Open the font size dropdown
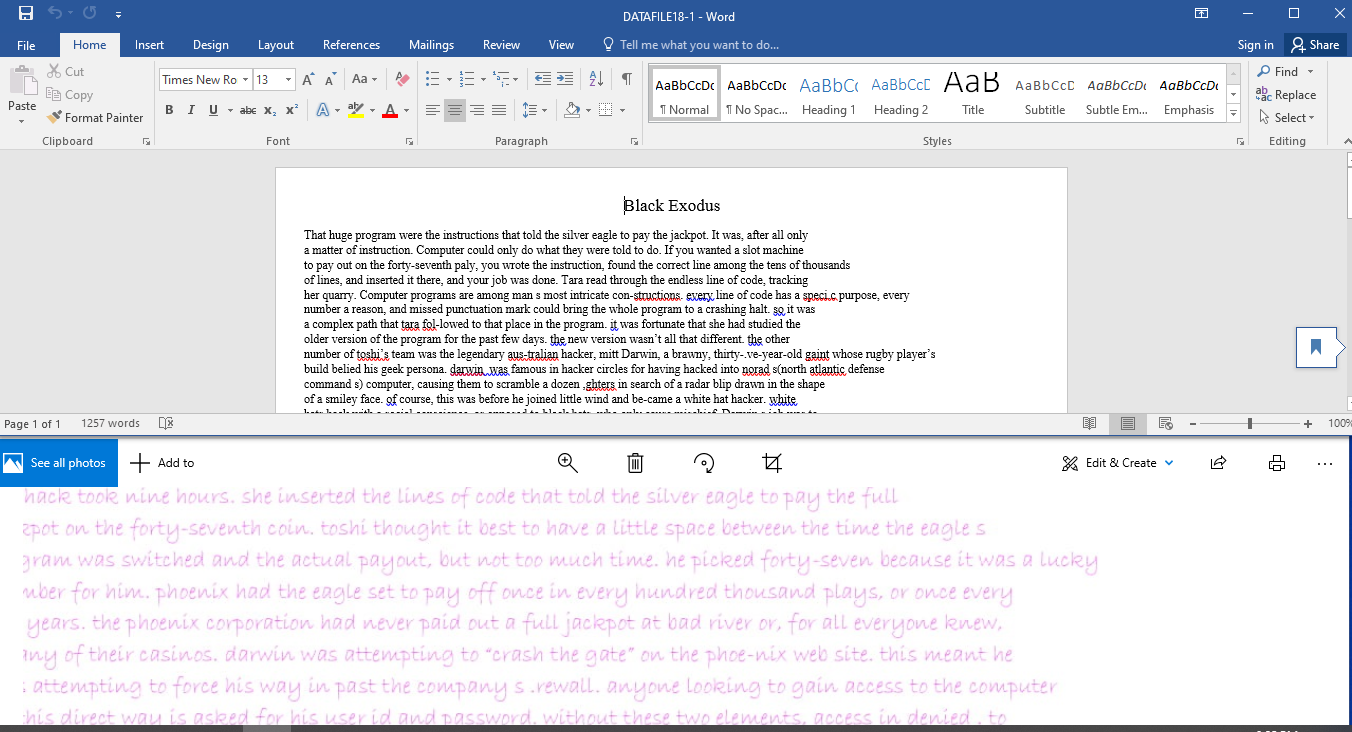1352x732 pixels. coord(287,79)
